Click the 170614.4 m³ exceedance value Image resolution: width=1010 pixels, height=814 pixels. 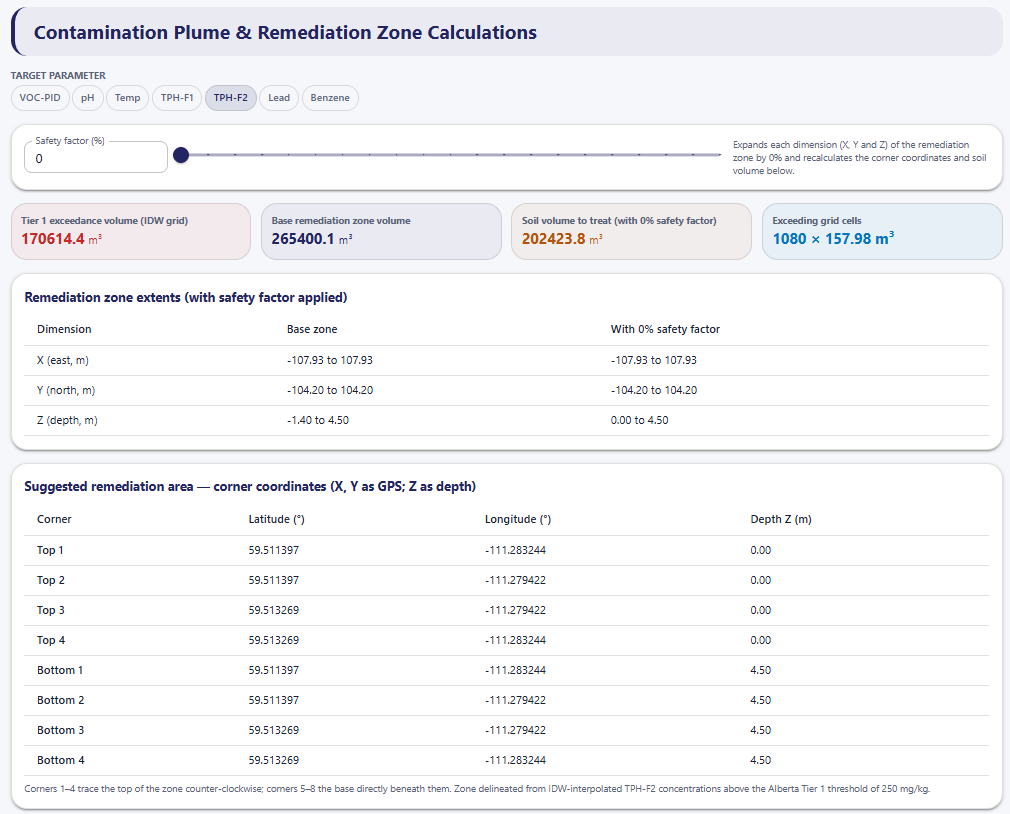pyautogui.click(x=61, y=239)
